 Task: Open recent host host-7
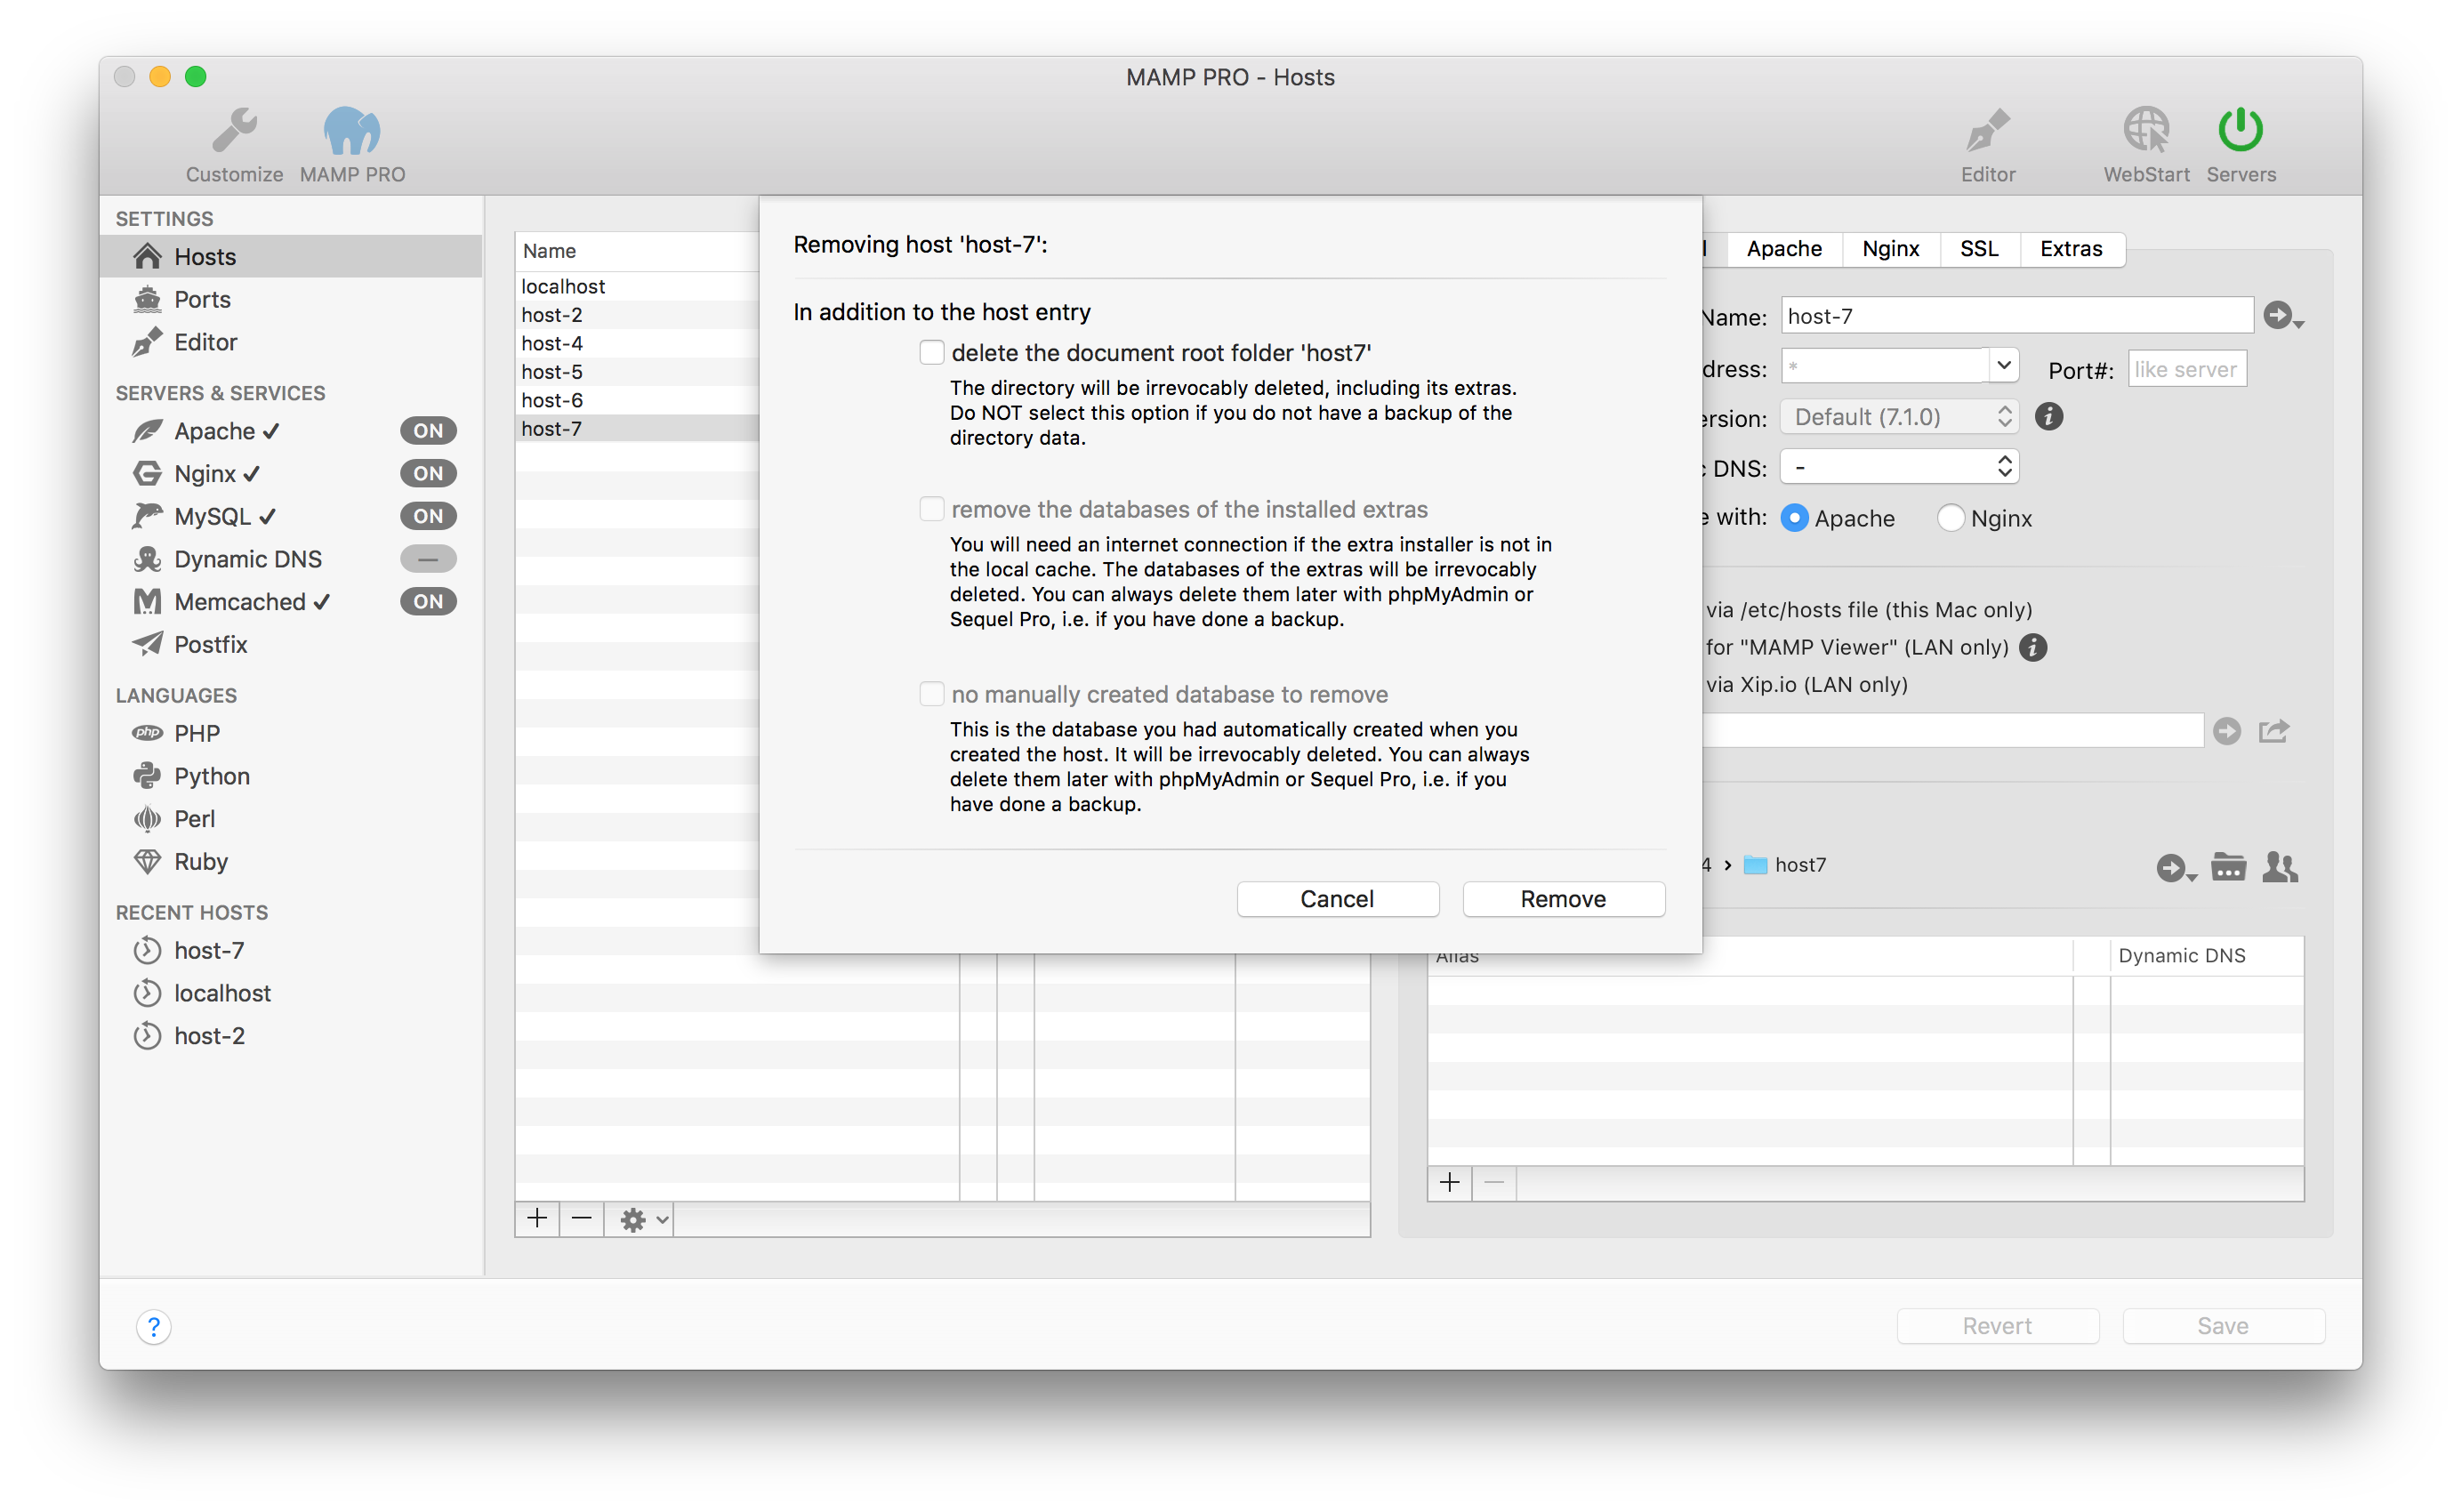coord(209,950)
